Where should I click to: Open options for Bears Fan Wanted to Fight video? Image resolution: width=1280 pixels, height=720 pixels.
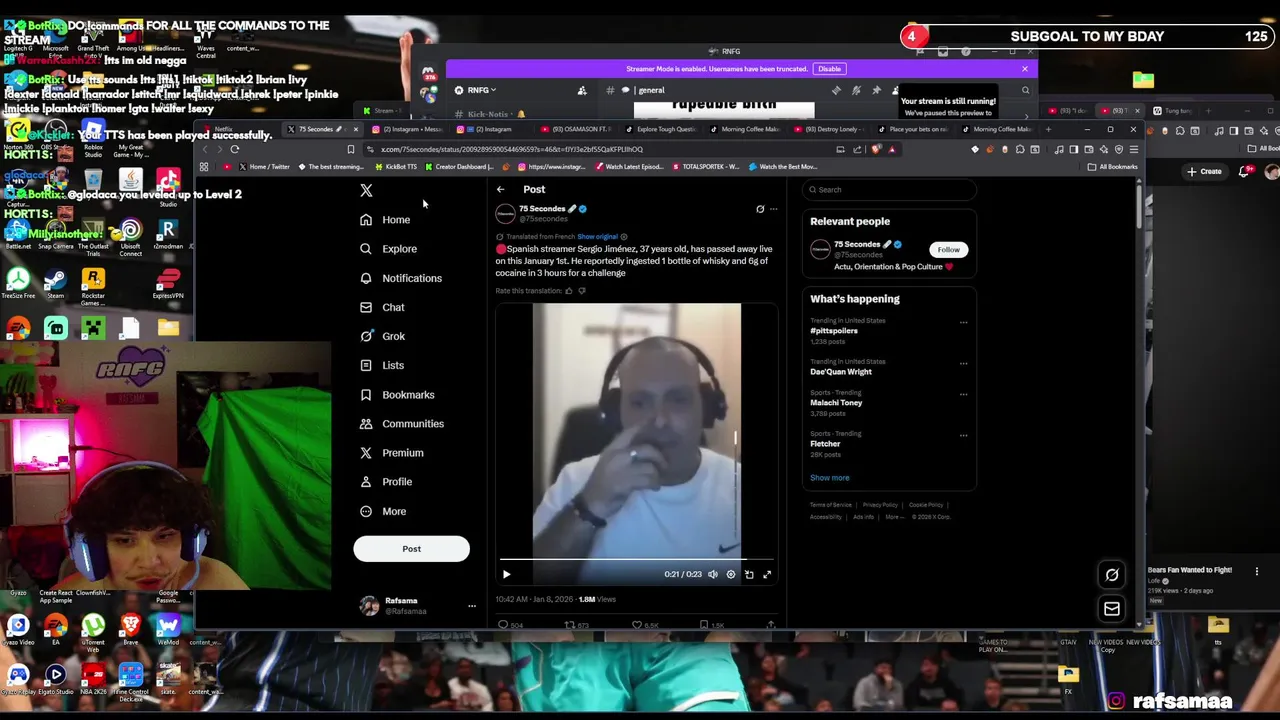(1257, 572)
